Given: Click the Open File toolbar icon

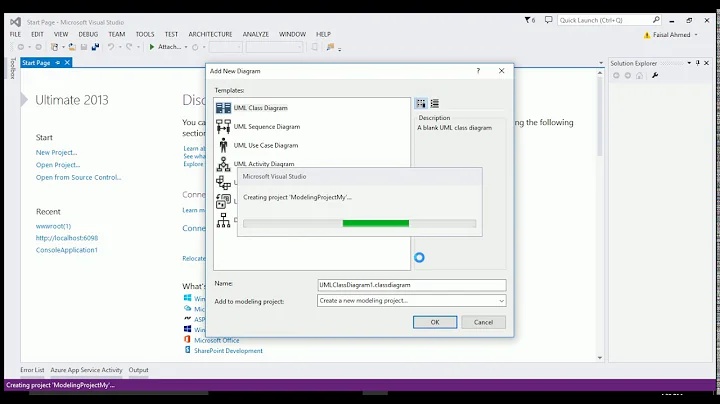Looking at the screenshot, I should [72, 47].
